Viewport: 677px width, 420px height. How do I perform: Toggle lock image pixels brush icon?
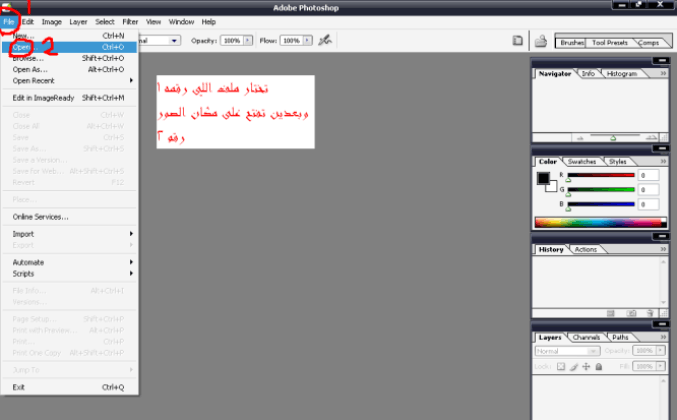[x=573, y=367]
